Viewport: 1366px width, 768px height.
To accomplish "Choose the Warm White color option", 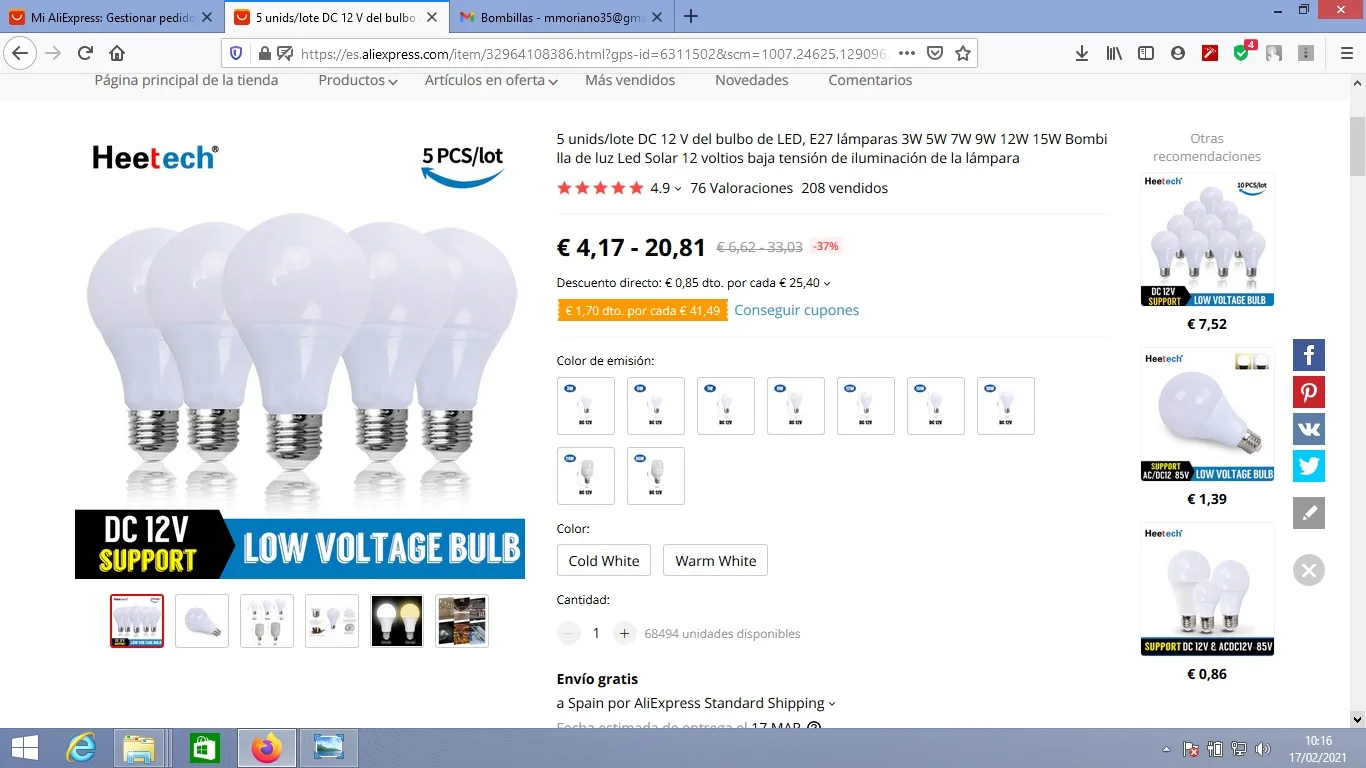I will pyautogui.click(x=716, y=560).
